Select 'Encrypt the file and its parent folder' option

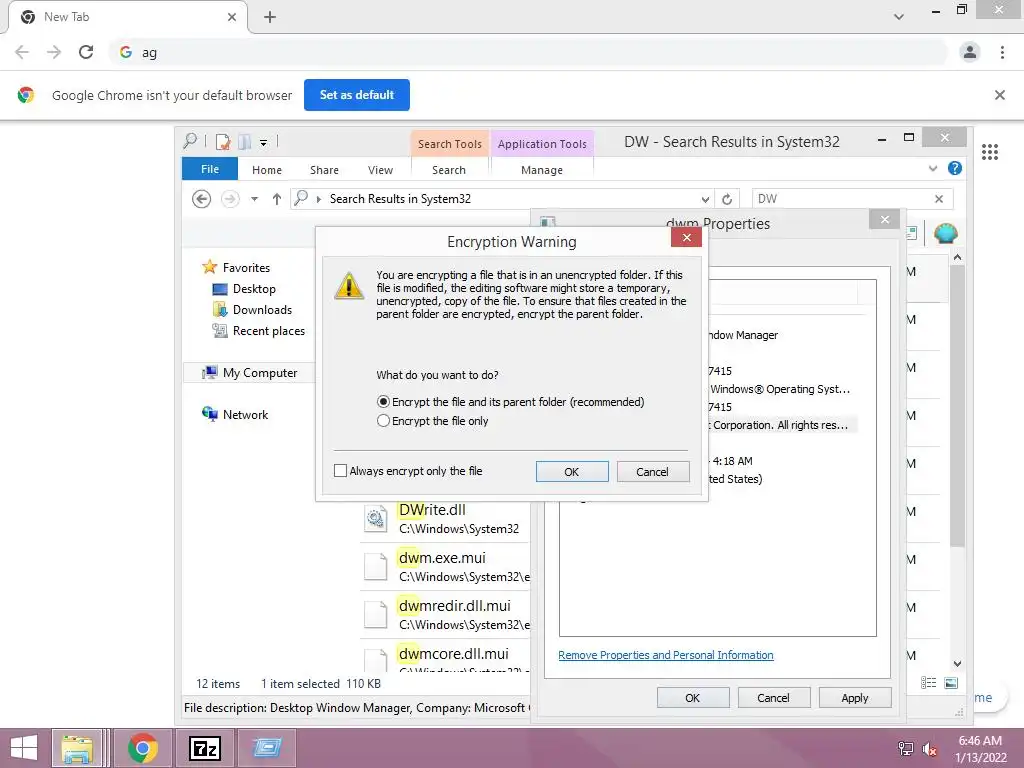pos(511,402)
